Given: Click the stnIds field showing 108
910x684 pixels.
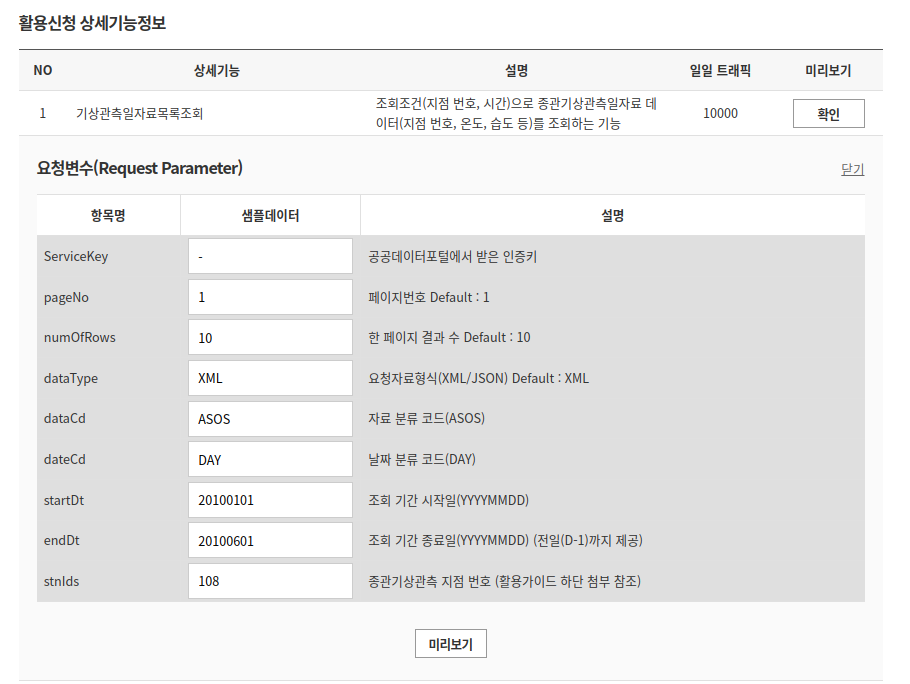Looking at the screenshot, I should click(x=270, y=581).
